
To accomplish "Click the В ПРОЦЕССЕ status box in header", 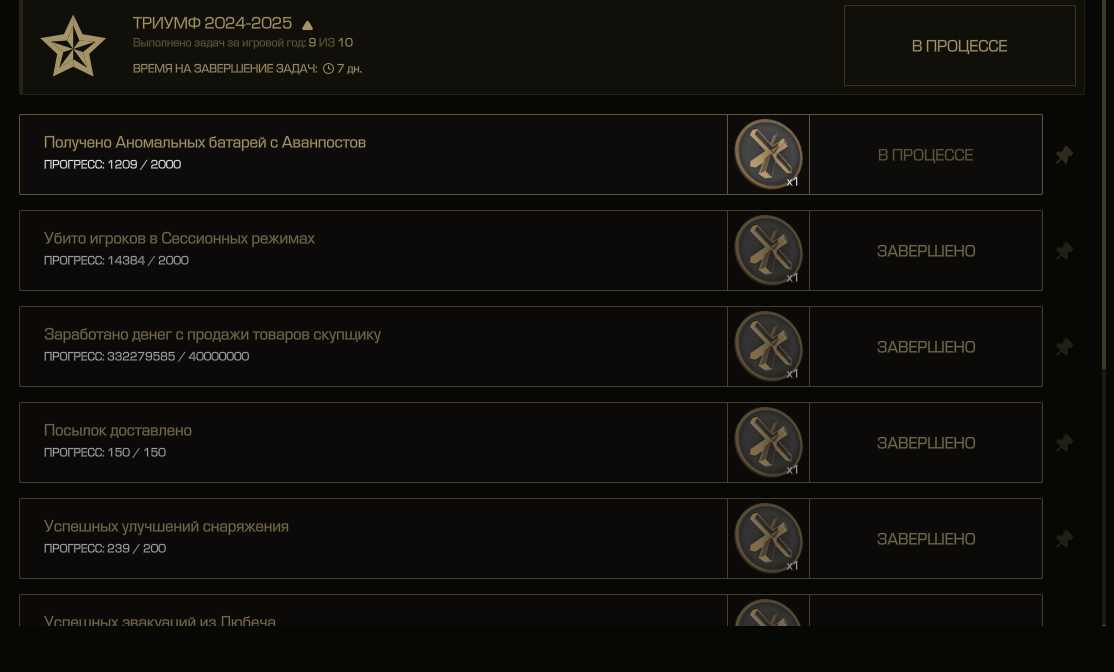I will pos(959,45).
